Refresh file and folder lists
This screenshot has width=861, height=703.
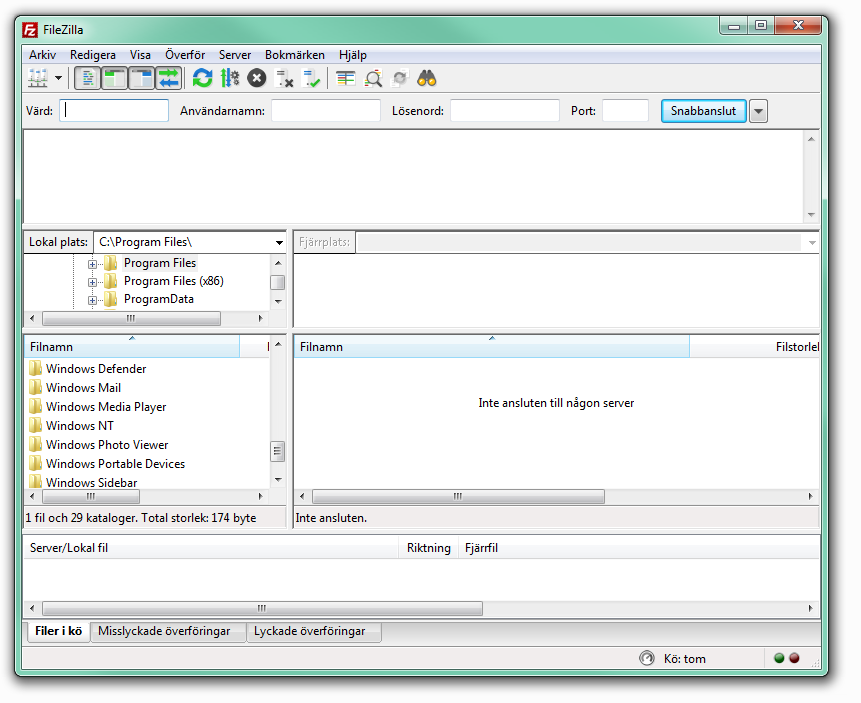(x=203, y=78)
